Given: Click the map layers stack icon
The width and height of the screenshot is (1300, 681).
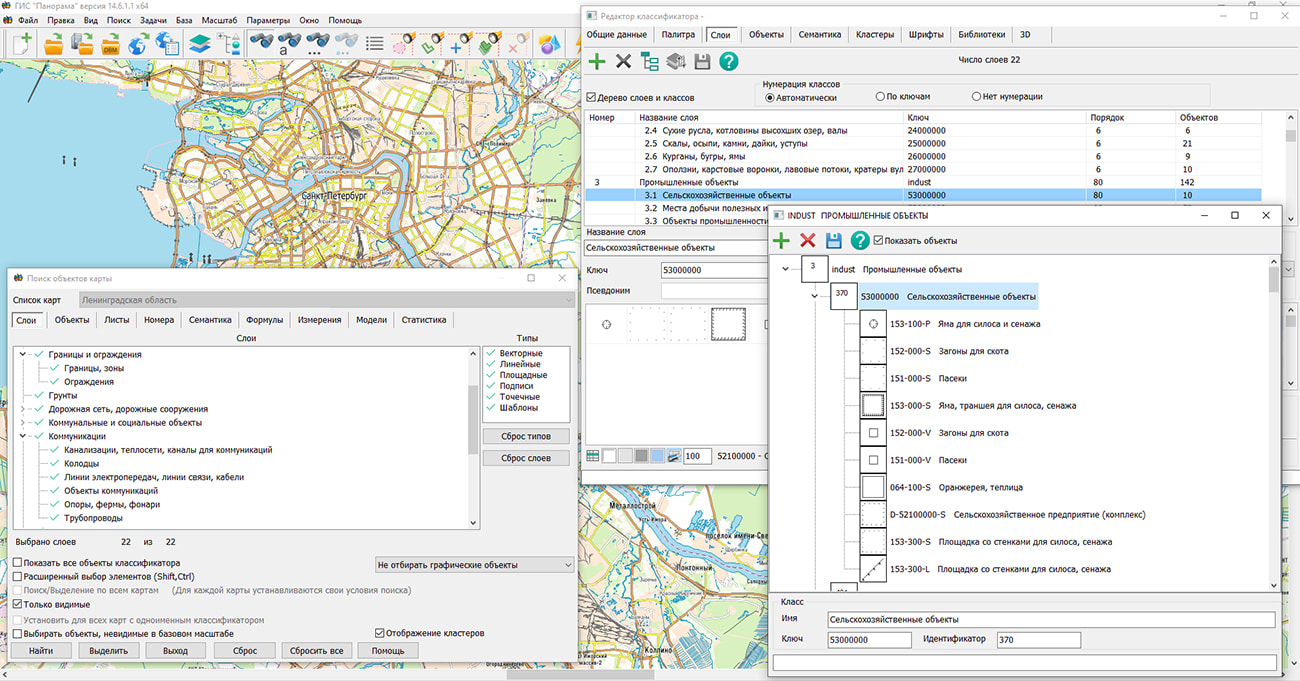Looking at the screenshot, I should tap(199, 43).
